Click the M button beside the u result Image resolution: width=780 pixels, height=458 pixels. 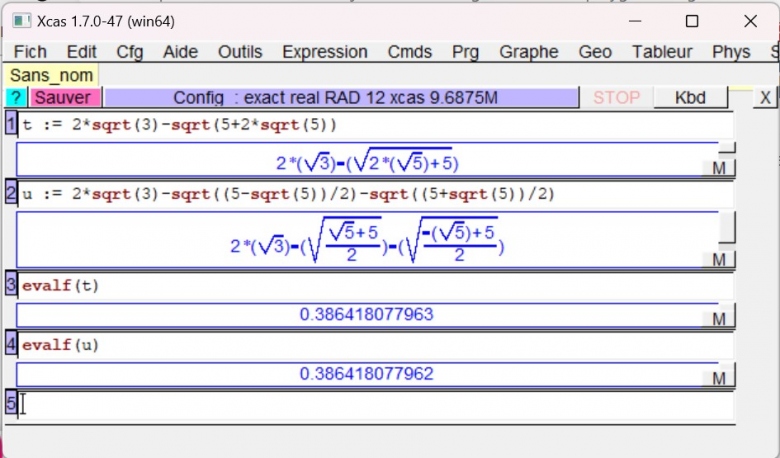click(x=718, y=260)
